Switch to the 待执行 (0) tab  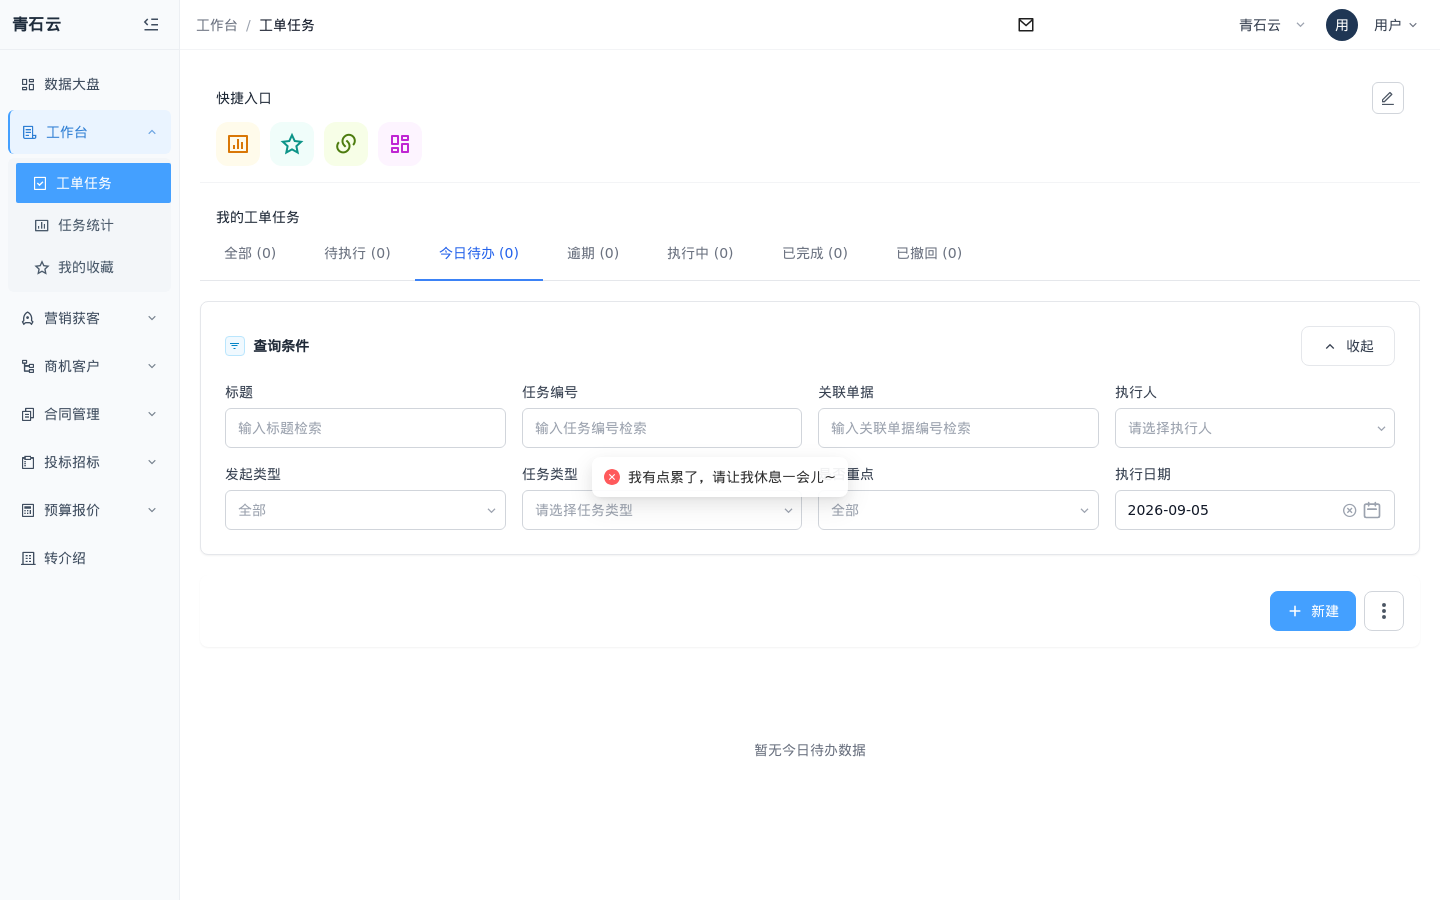coord(357,253)
